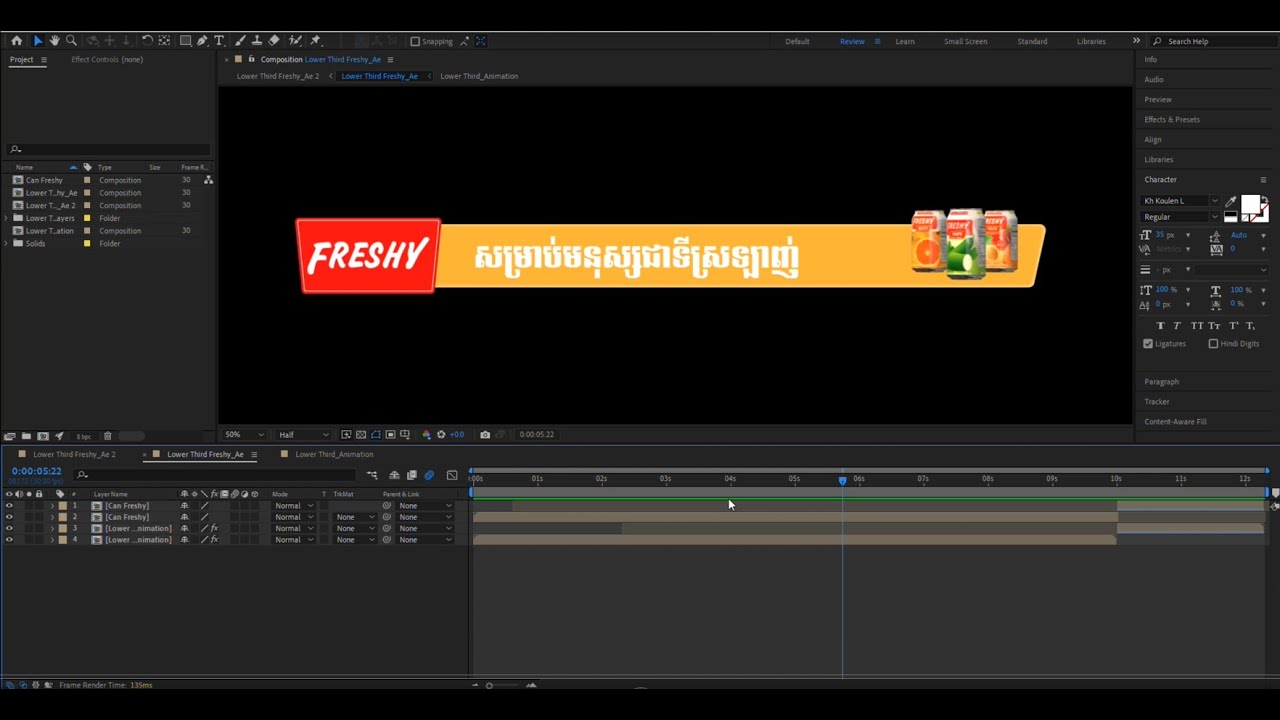Select the Rotation tool
The height and width of the screenshot is (720, 1280).
coord(147,41)
